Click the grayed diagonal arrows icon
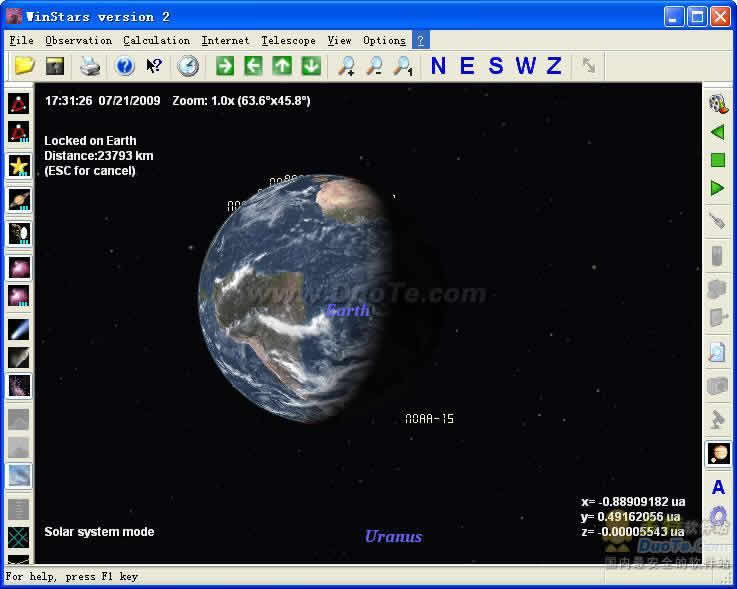The height and width of the screenshot is (589, 737). click(588, 66)
